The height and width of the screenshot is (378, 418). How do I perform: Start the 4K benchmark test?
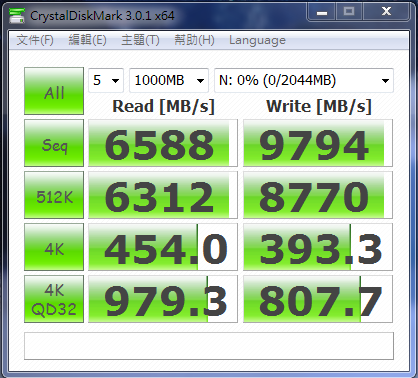(54, 247)
